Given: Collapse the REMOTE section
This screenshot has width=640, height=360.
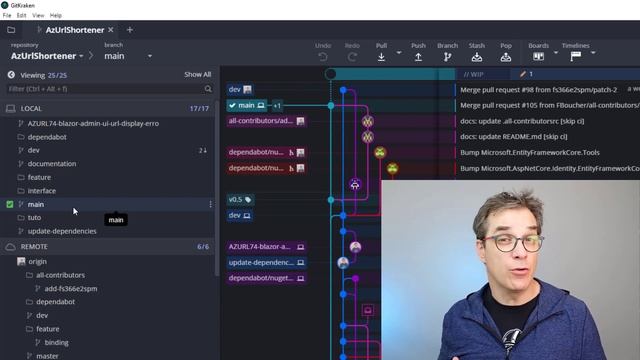Looking at the screenshot, I should (107, 247).
